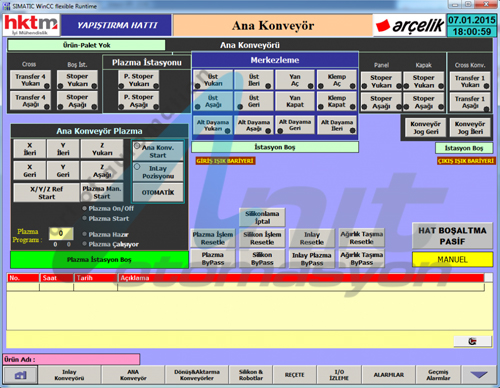Toggle the MANUEL mode yellow button
Image resolution: width=500 pixels, height=388 pixels.
tap(452, 259)
